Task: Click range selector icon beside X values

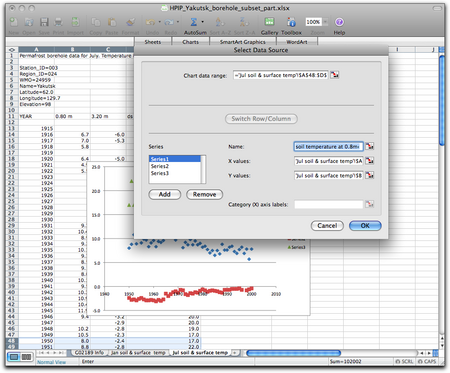Action: (x=369, y=161)
